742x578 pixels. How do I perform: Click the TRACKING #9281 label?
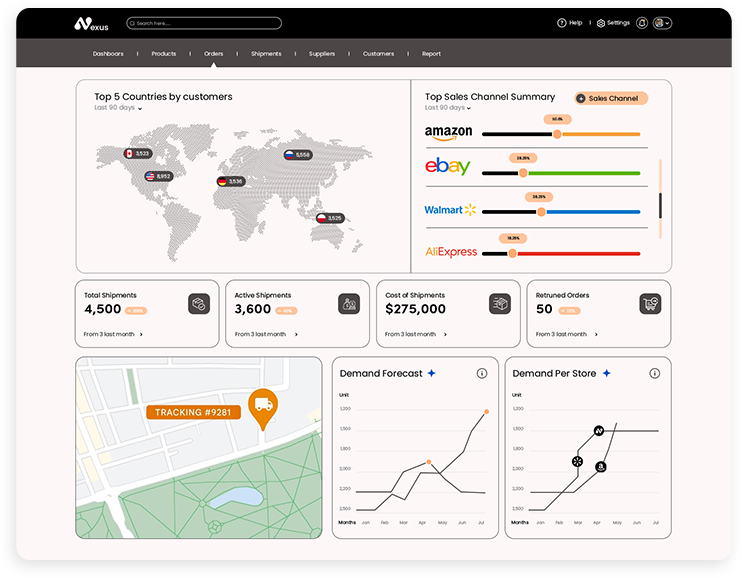[x=193, y=412]
